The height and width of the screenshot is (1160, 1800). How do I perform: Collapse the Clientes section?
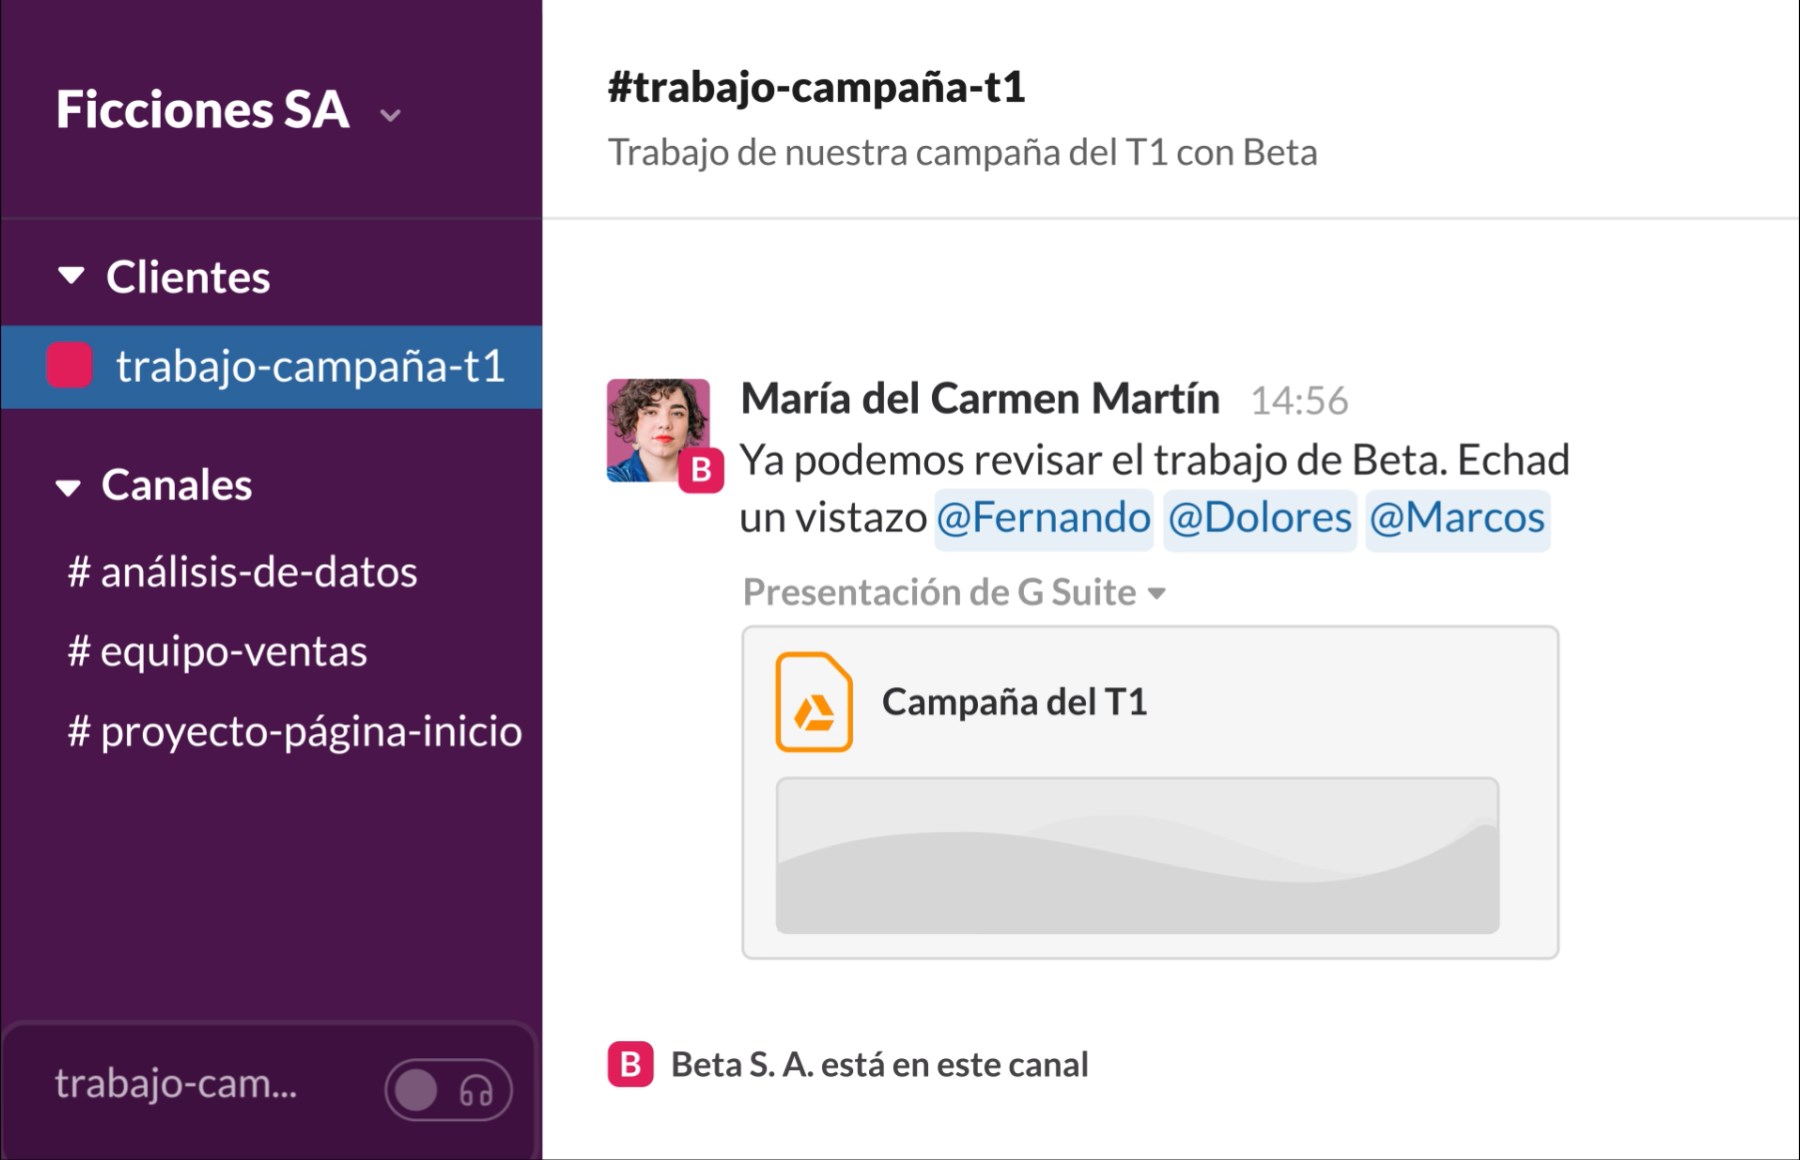71,276
